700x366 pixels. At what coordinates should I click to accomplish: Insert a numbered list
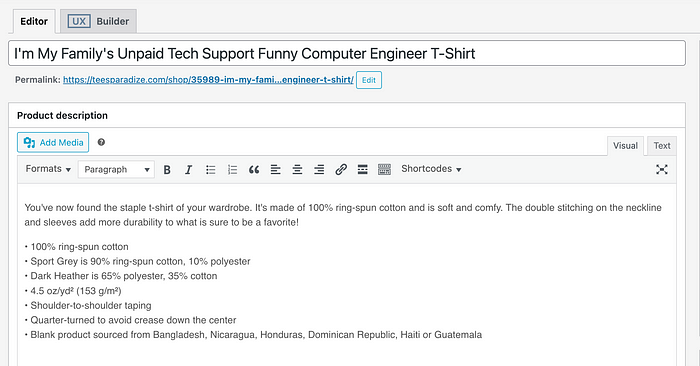tap(232, 170)
